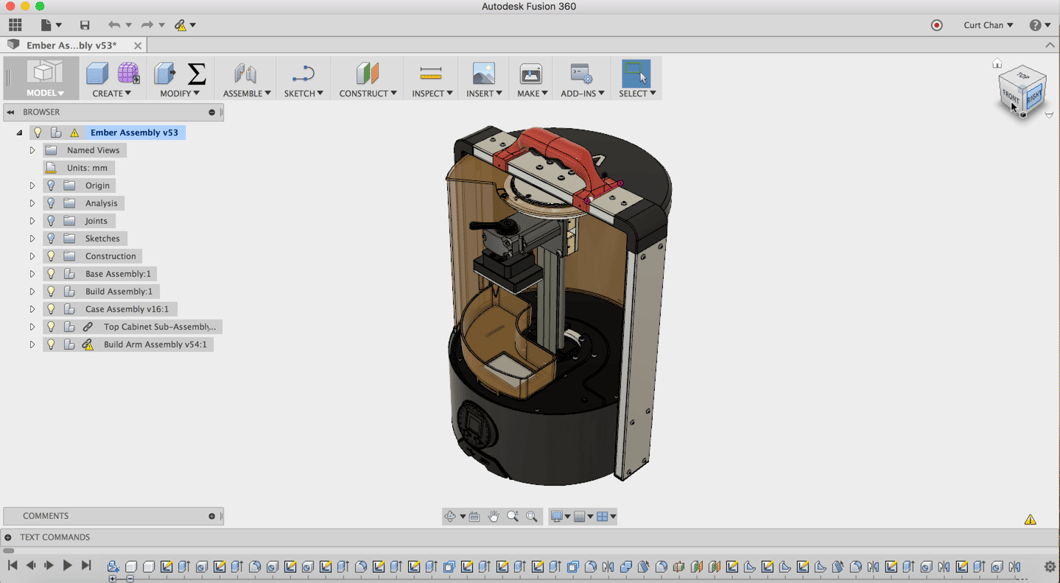
Task: Toggle lightbulb of Base Assembly:1
Action: tap(51, 274)
